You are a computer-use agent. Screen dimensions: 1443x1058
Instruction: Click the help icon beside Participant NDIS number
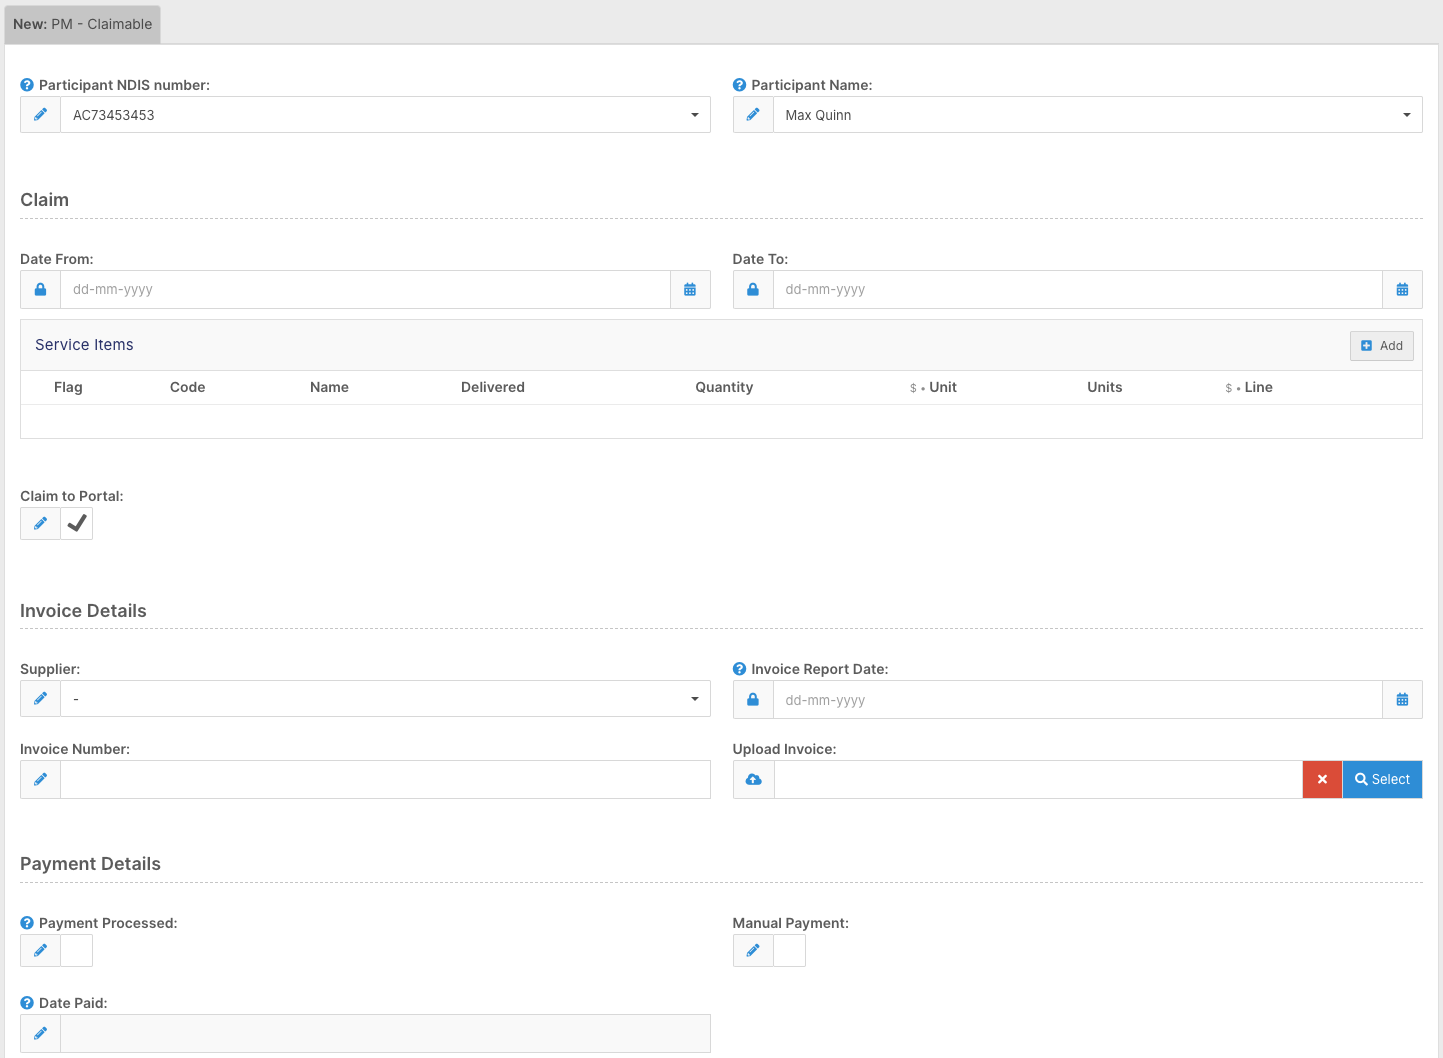pyautogui.click(x=27, y=85)
